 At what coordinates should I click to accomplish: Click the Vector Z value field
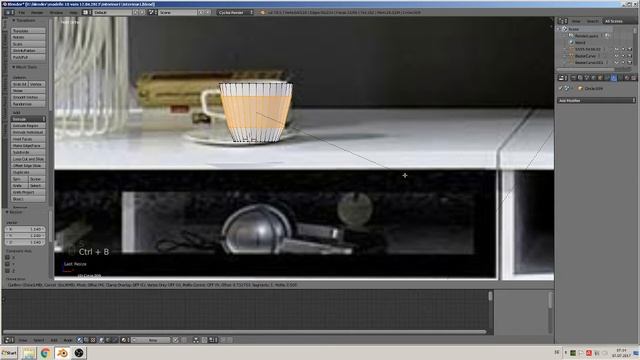click(24, 242)
